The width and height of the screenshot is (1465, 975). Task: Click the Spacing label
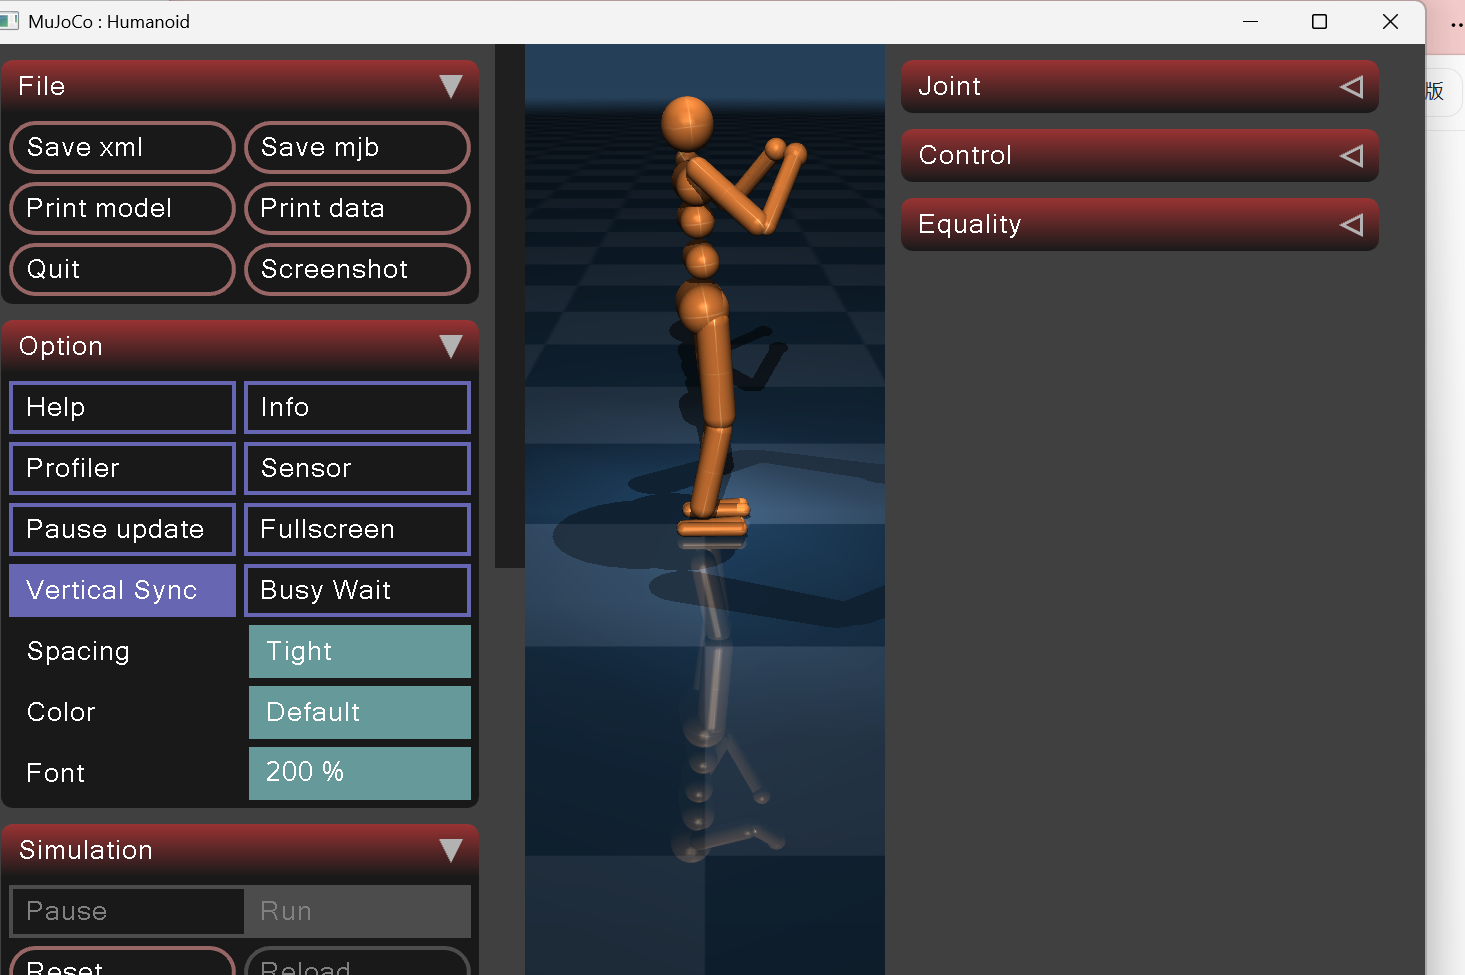pos(78,652)
